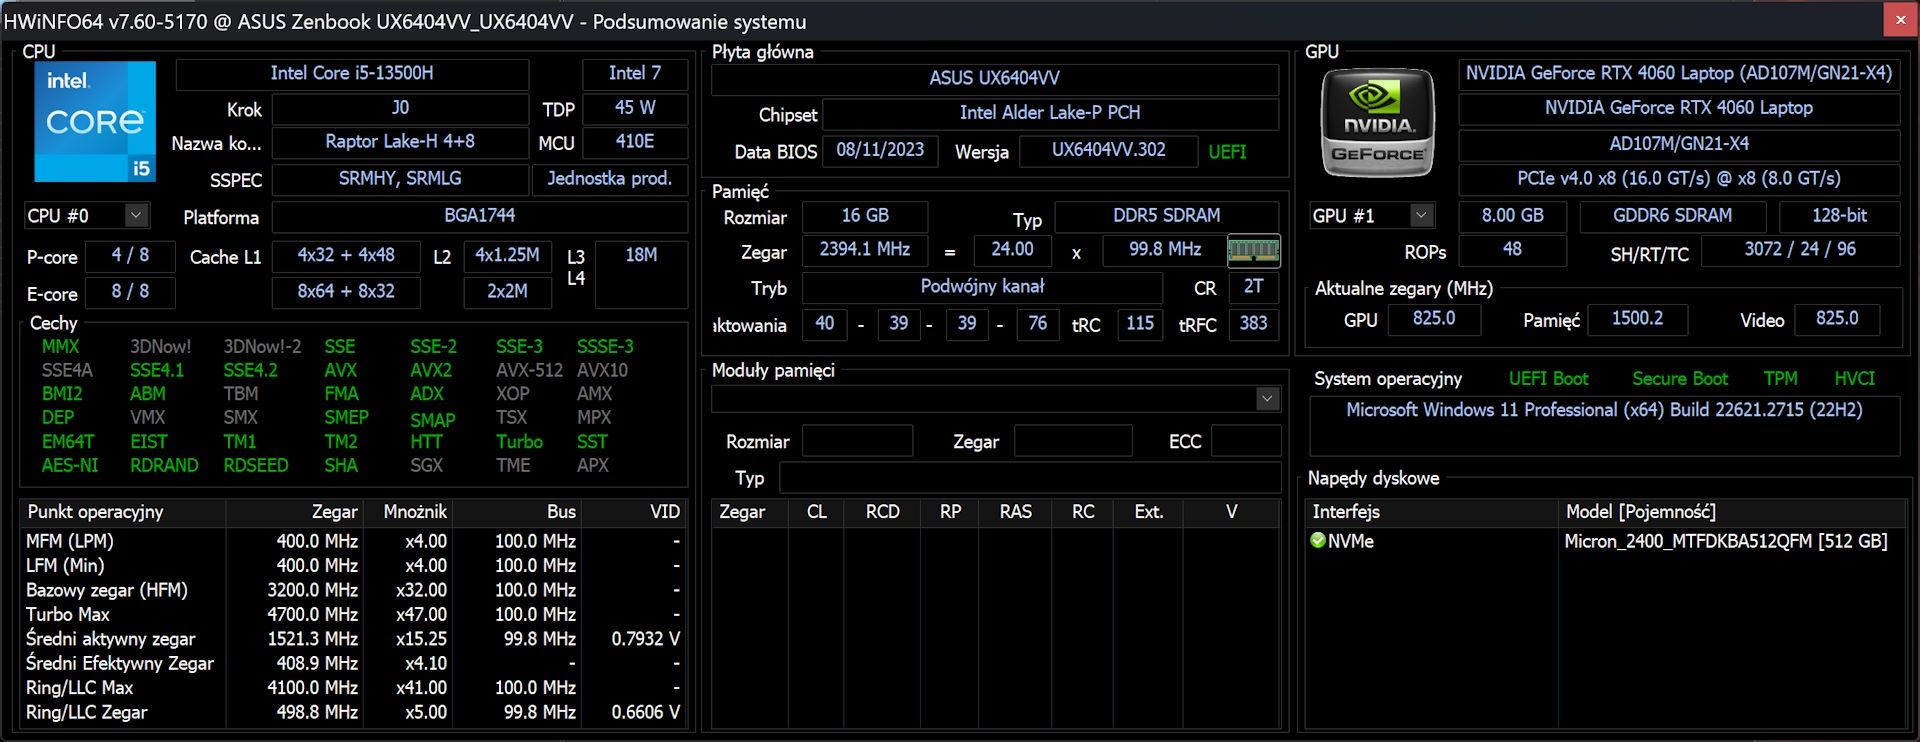This screenshot has width=1920, height=742.
Task: Click the Intel 7 process field
Action: point(635,74)
